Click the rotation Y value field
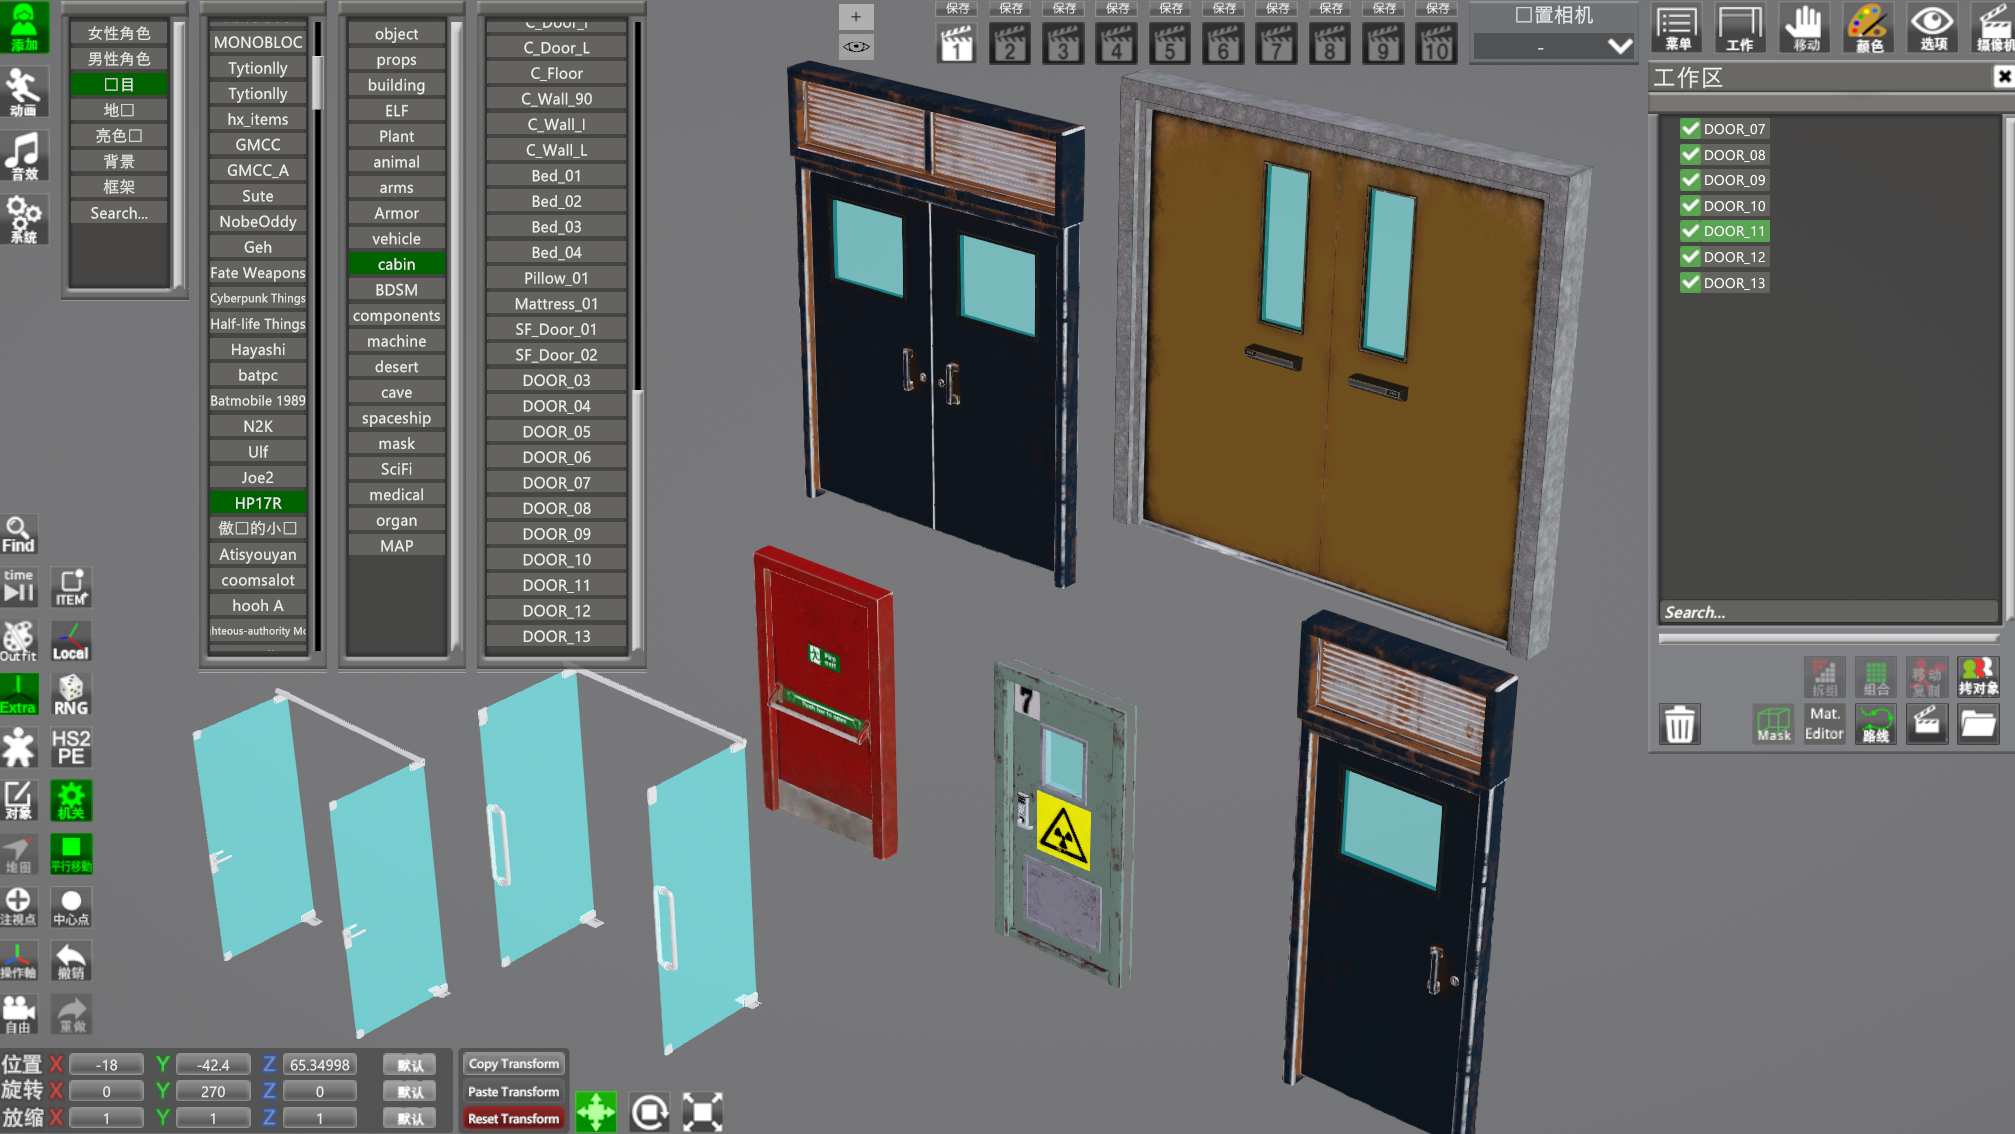 [x=213, y=1091]
